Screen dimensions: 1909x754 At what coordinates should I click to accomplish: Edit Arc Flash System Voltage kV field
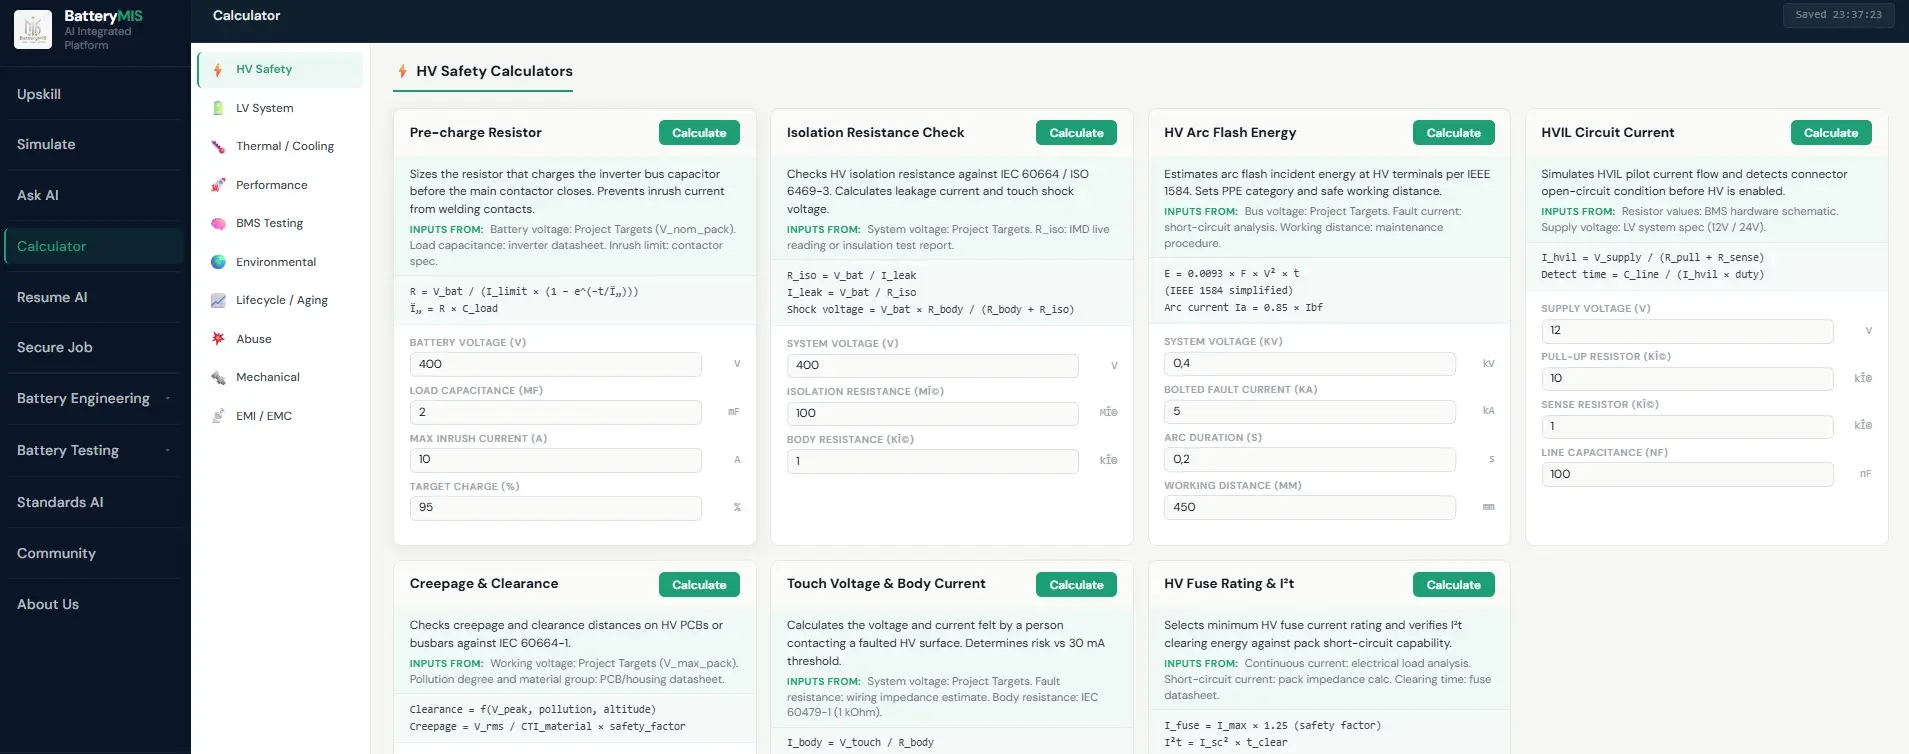(x=1309, y=363)
